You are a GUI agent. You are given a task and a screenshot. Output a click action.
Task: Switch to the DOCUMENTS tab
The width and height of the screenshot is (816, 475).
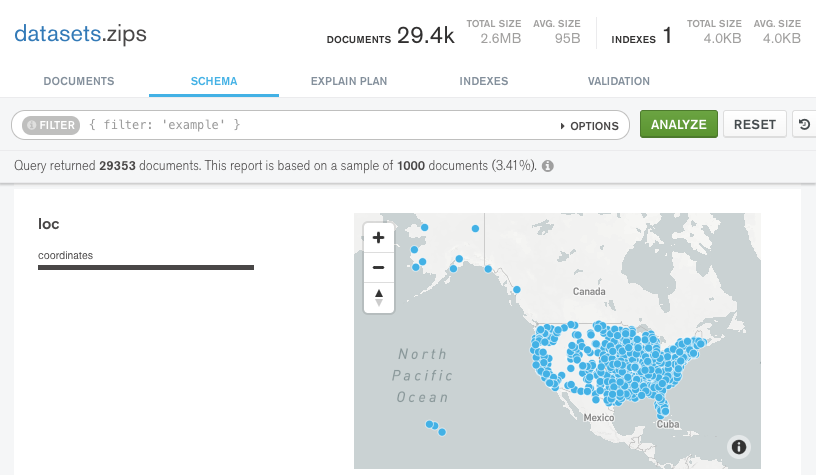coord(79,81)
